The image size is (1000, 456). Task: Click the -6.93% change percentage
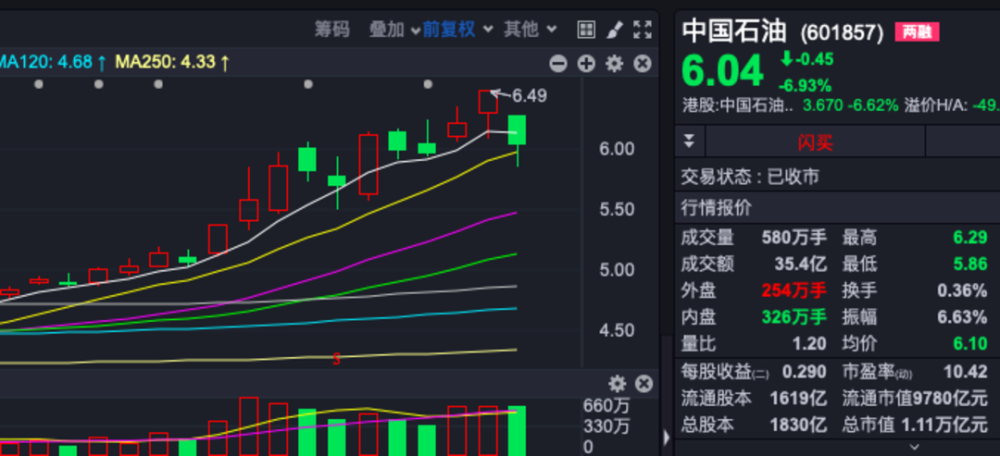[x=805, y=85]
